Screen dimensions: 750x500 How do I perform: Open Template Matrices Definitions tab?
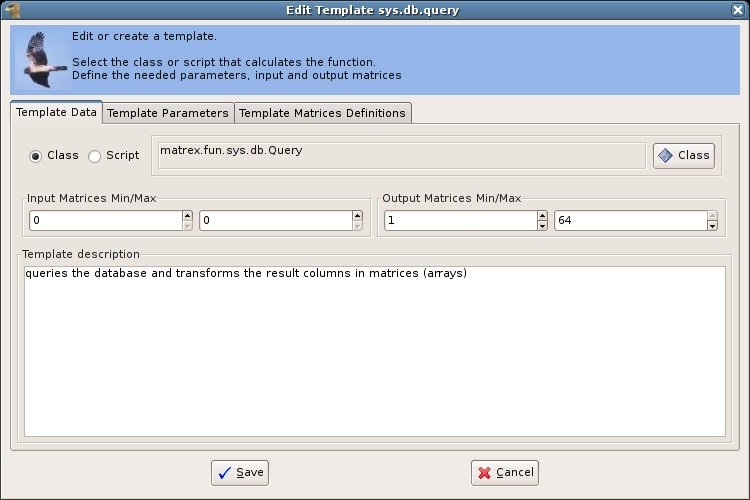pos(322,113)
